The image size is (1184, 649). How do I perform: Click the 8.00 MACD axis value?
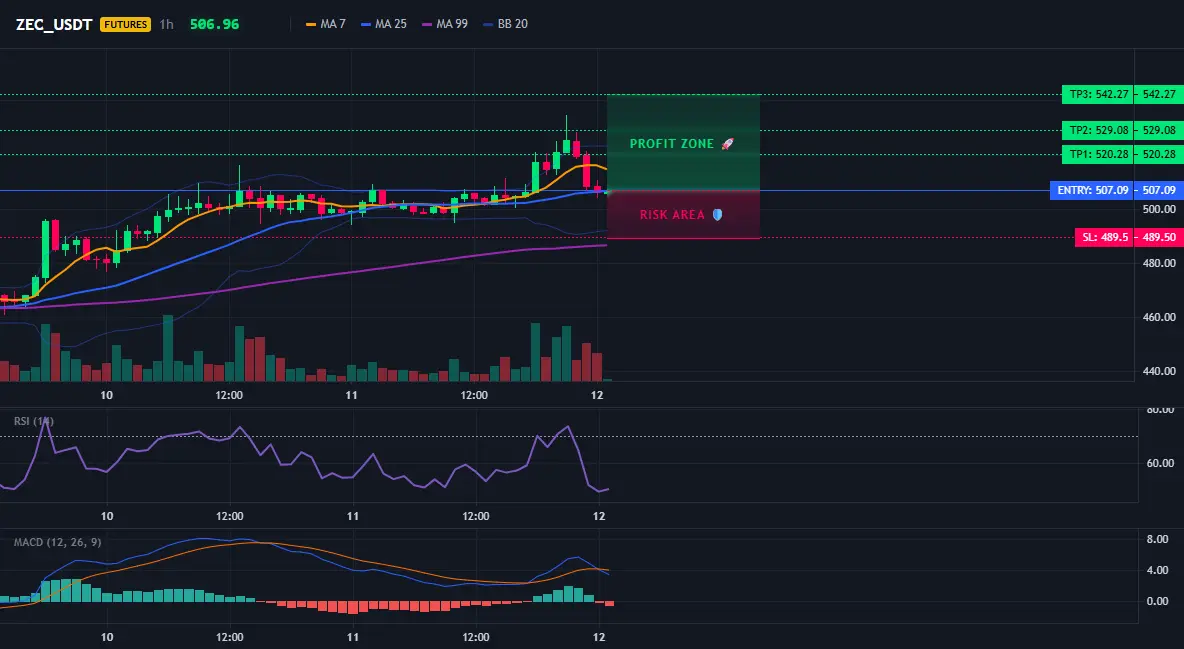[1158, 539]
